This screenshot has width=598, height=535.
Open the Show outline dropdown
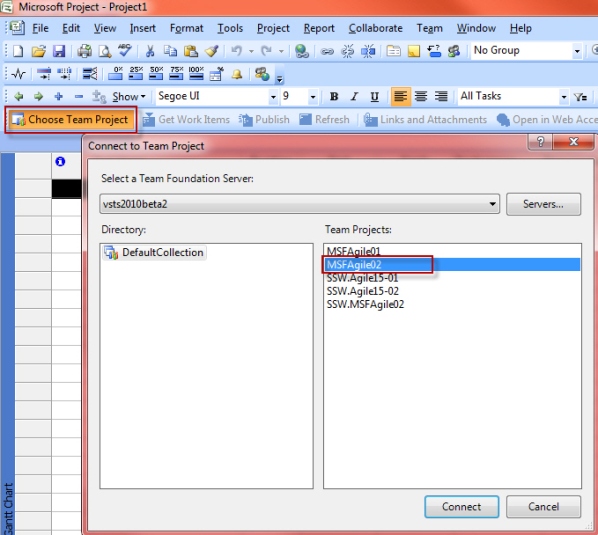pos(129,96)
